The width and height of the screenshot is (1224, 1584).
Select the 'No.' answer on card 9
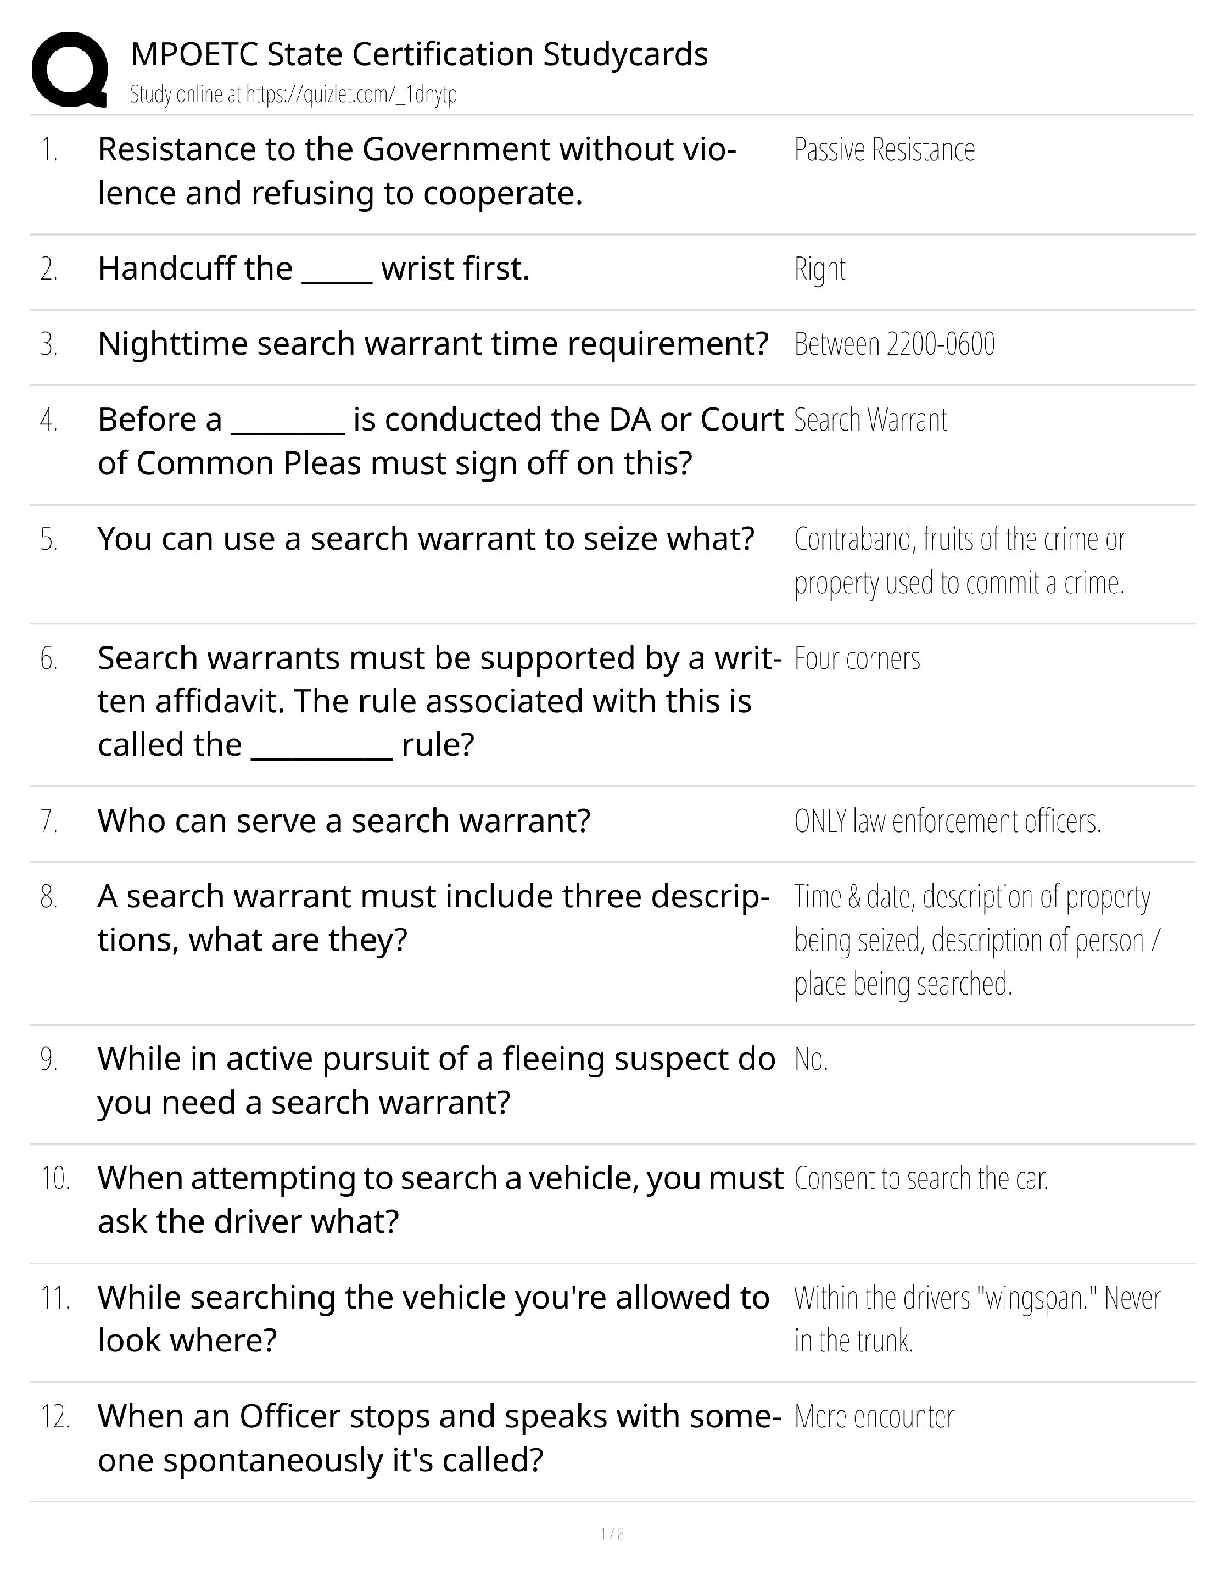[x=811, y=1060]
